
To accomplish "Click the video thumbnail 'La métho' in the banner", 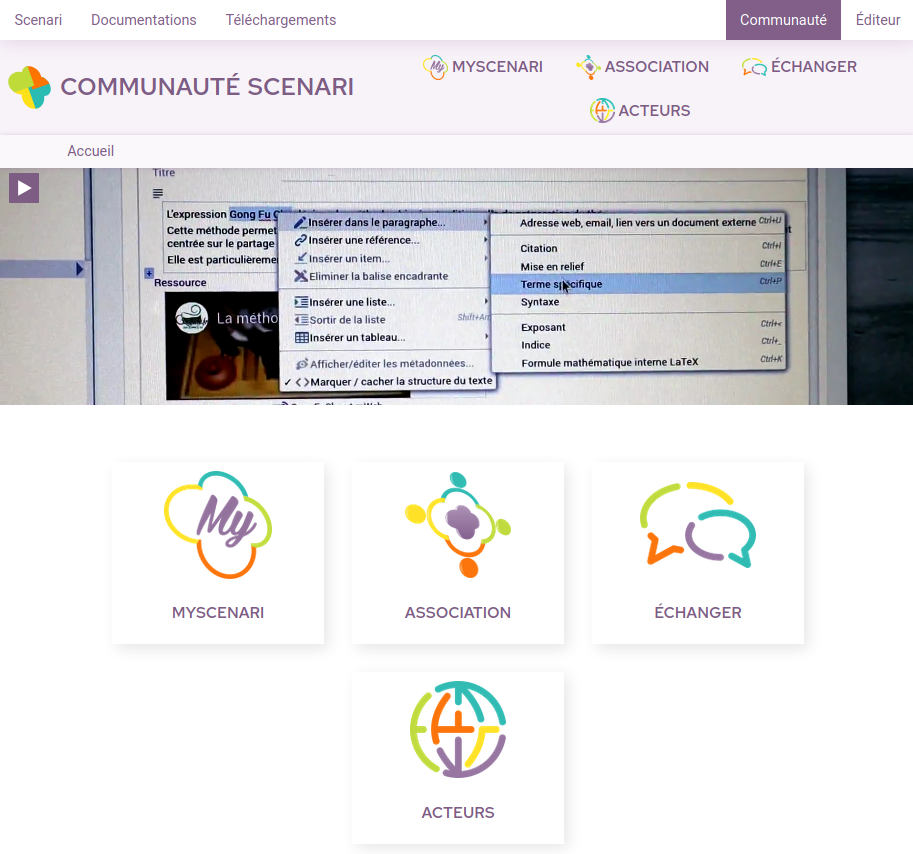I will 222,345.
